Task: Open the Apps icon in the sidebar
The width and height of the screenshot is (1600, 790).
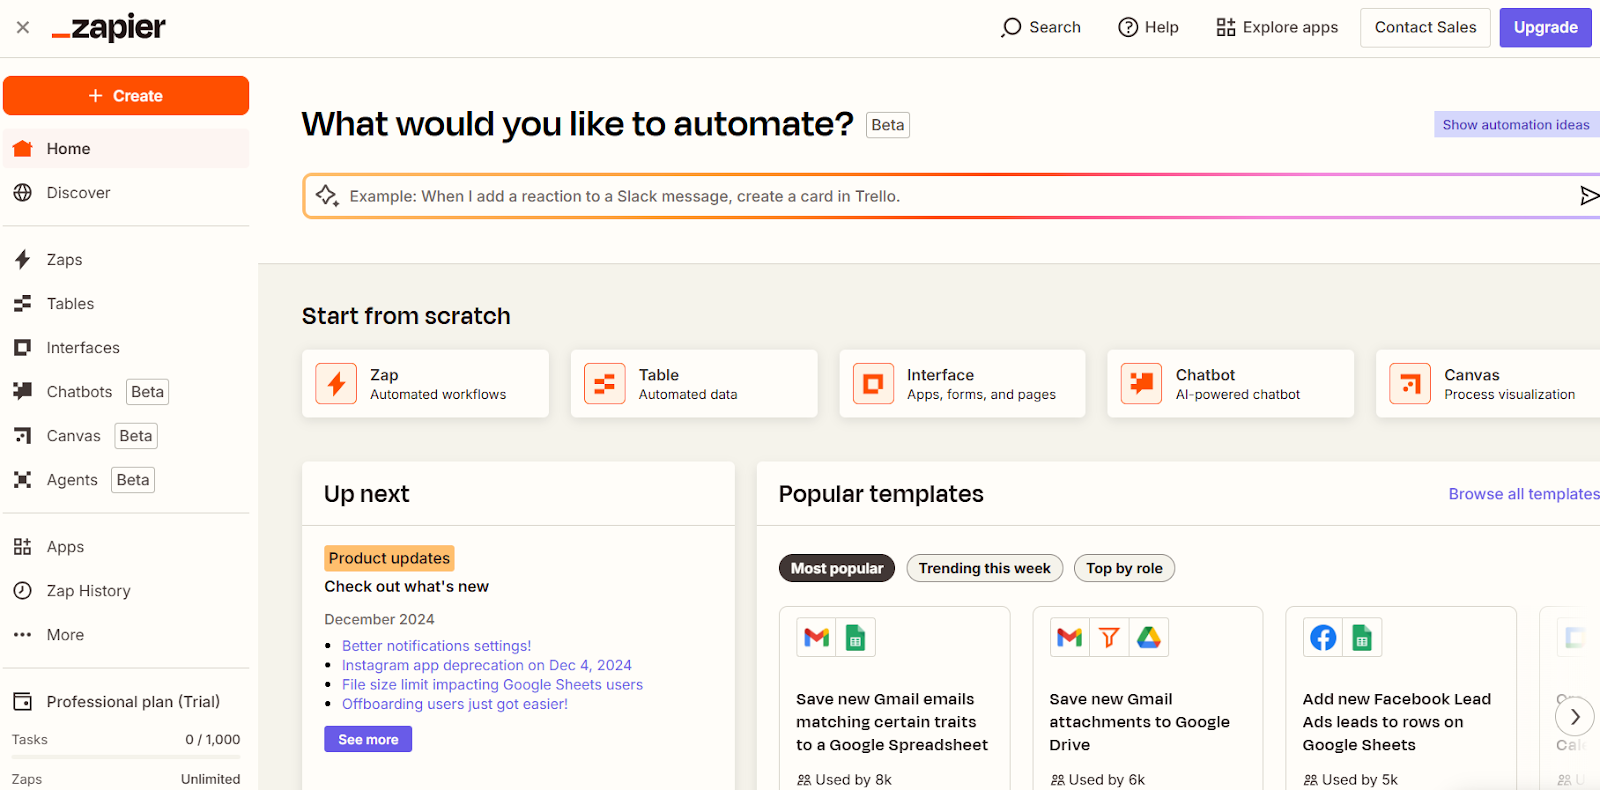Action: [x=23, y=547]
